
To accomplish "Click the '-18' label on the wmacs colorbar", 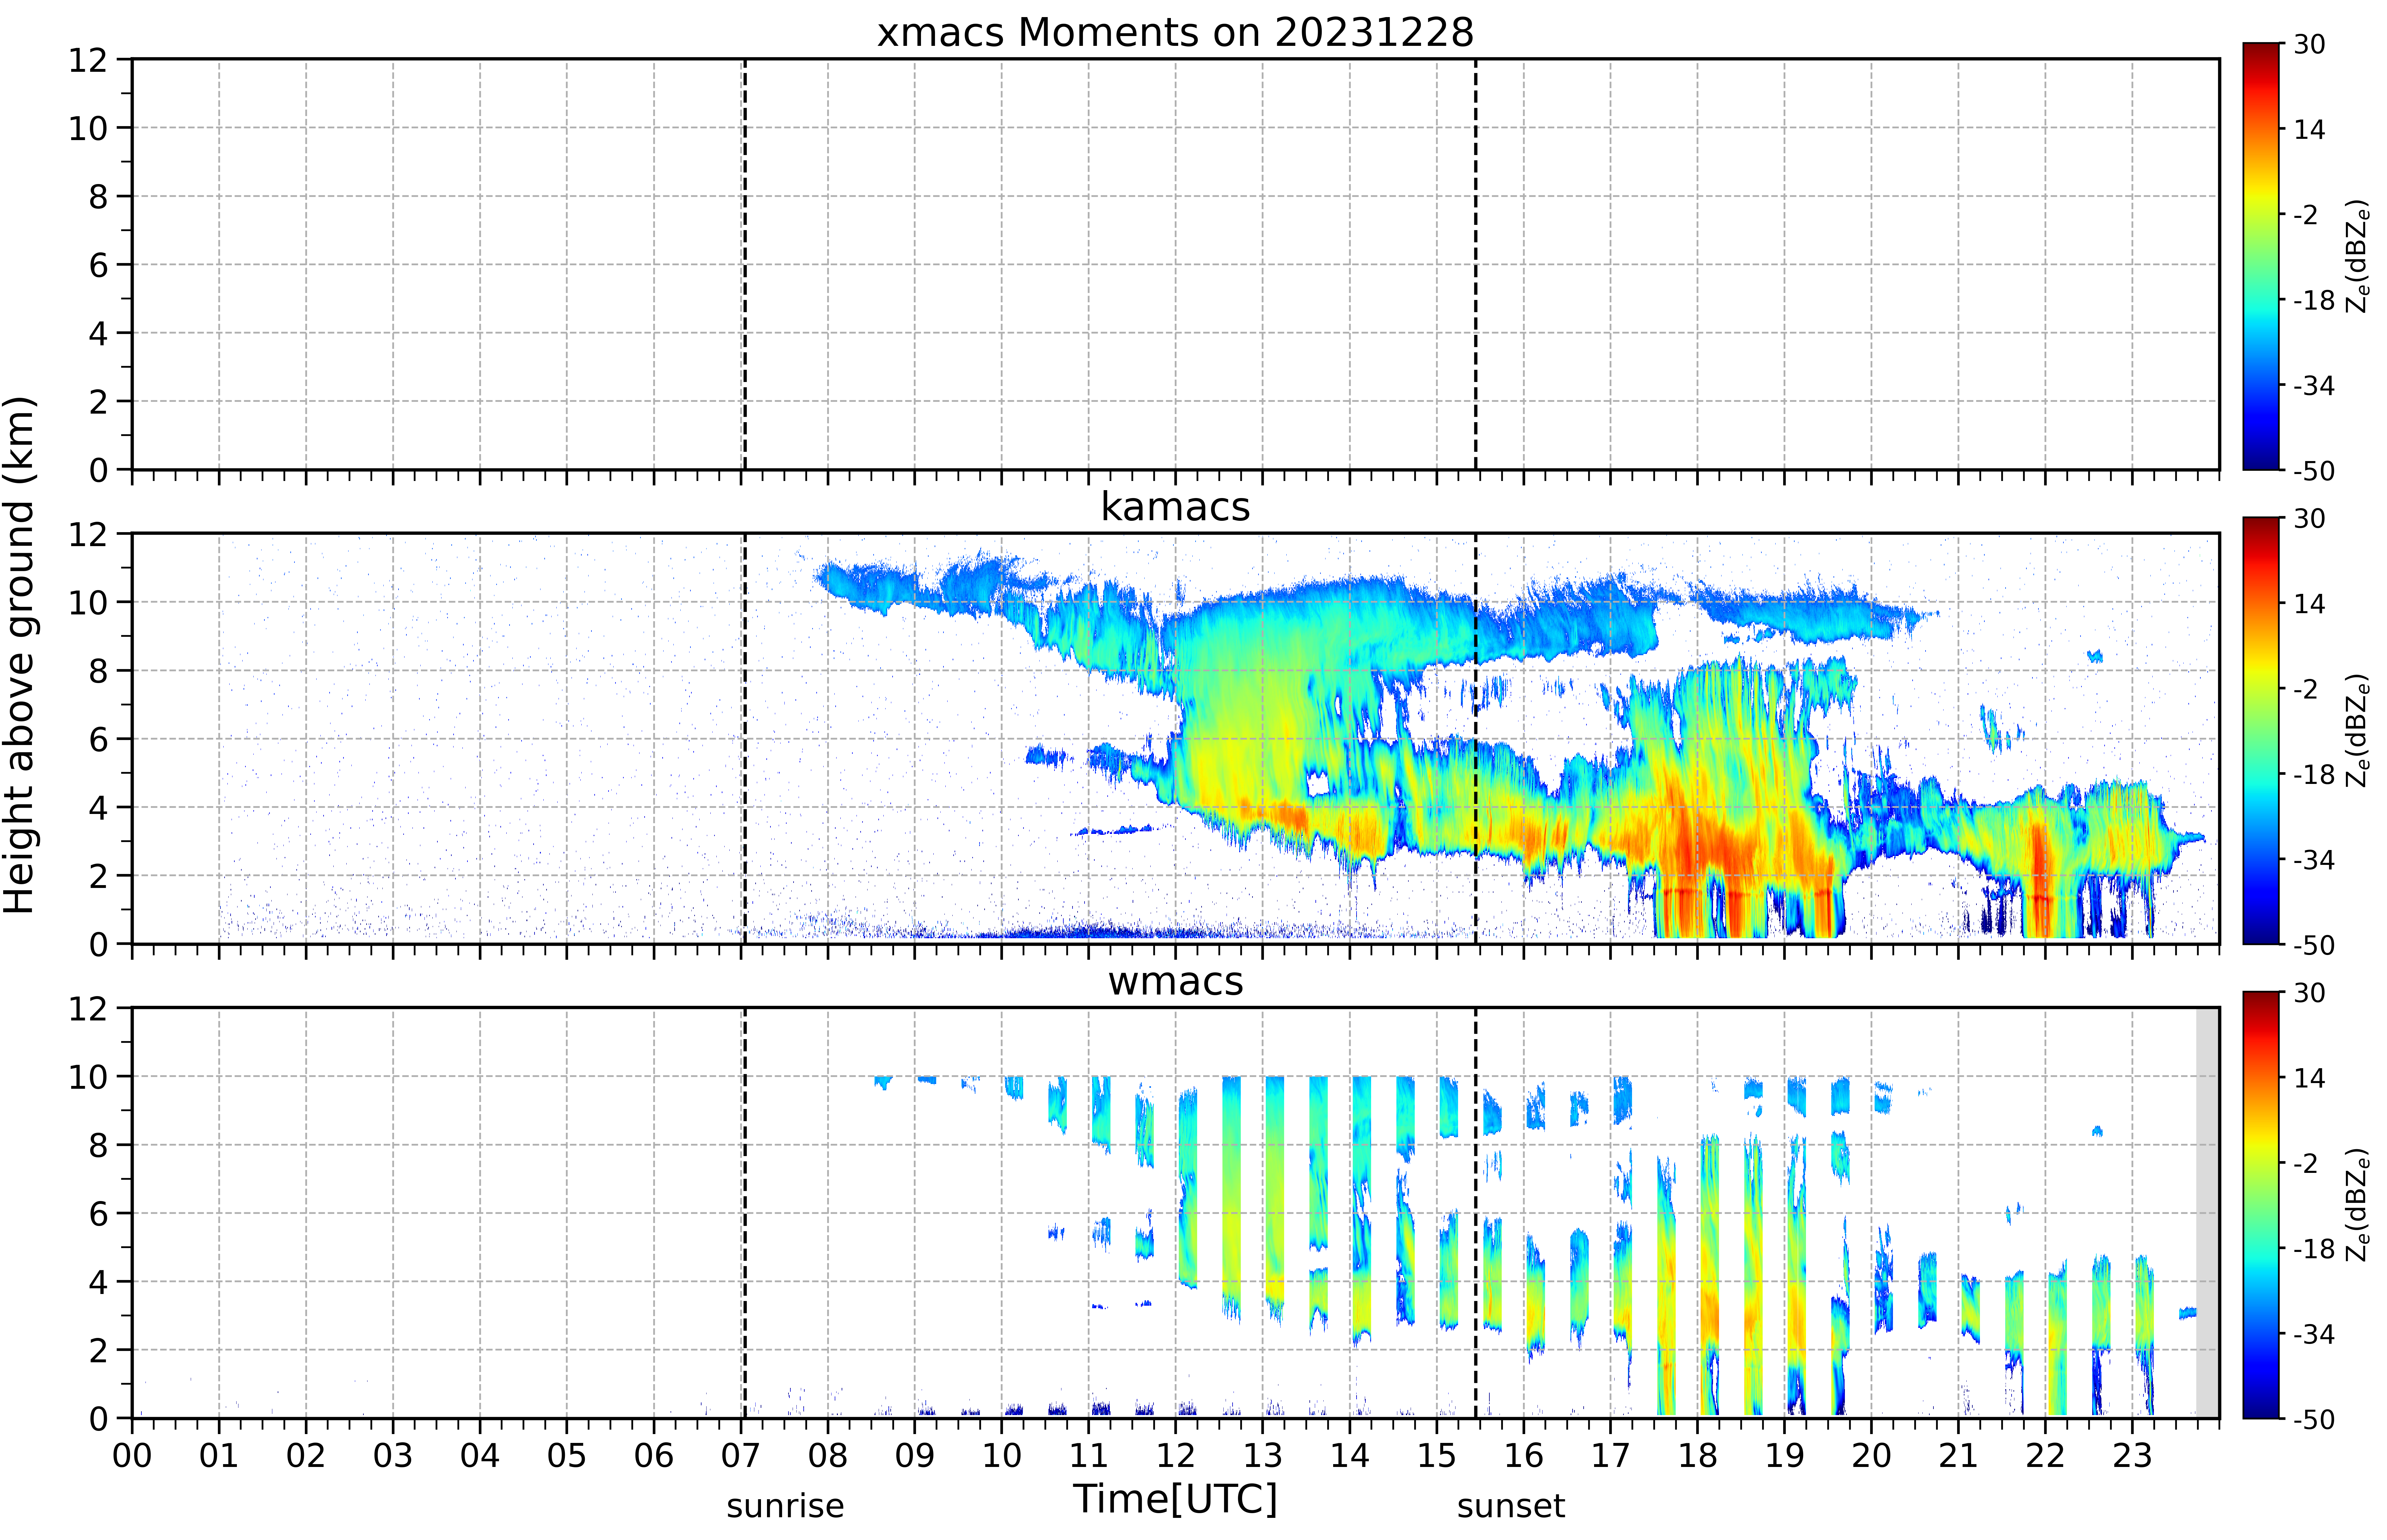I will point(2314,1249).
